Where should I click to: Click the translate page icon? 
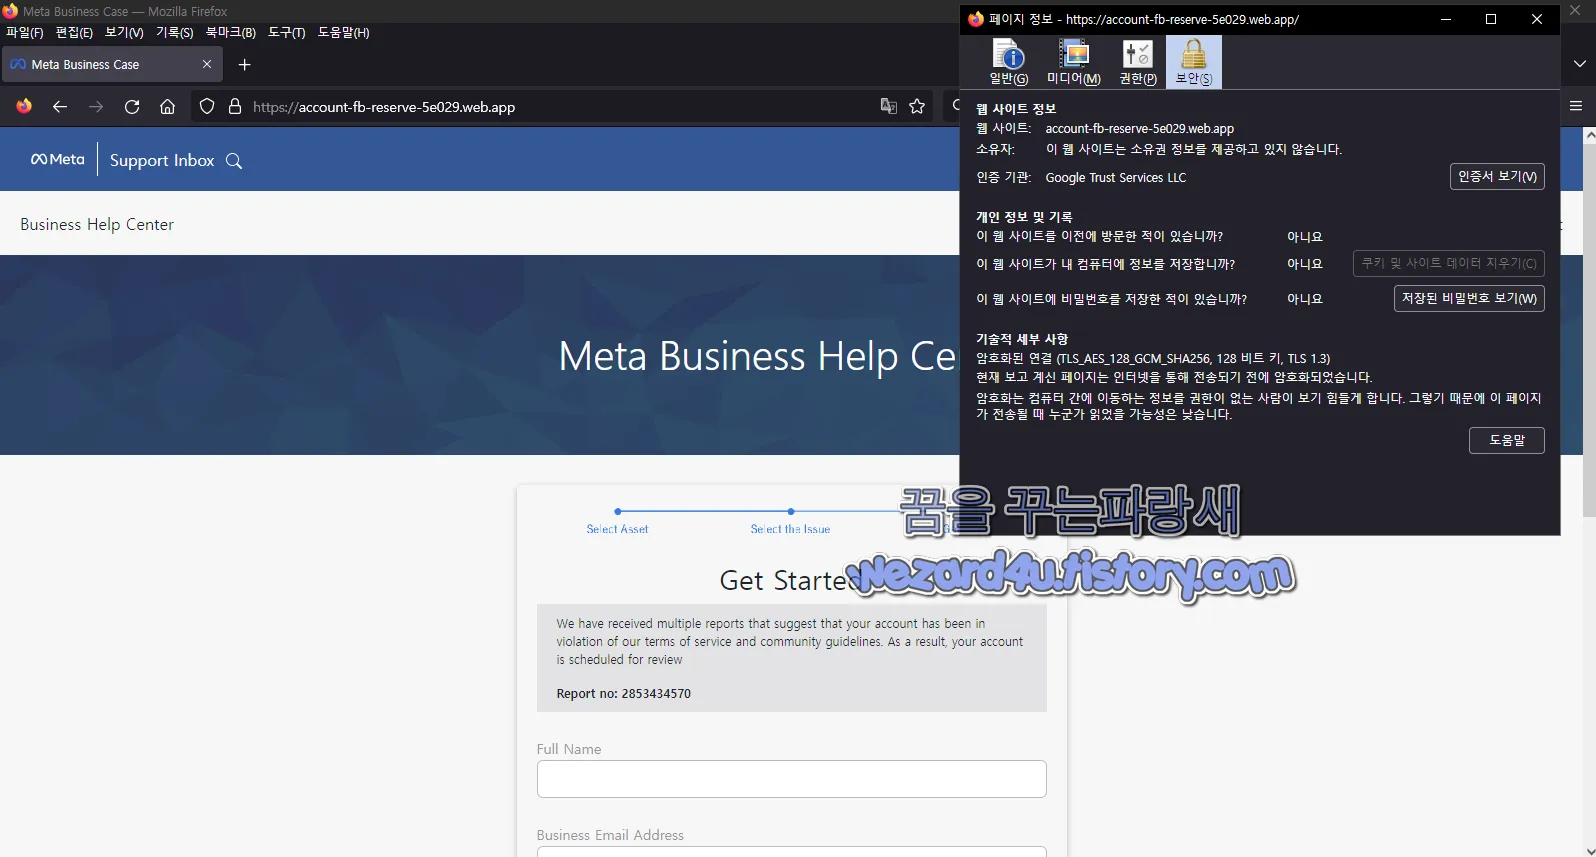click(888, 107)
